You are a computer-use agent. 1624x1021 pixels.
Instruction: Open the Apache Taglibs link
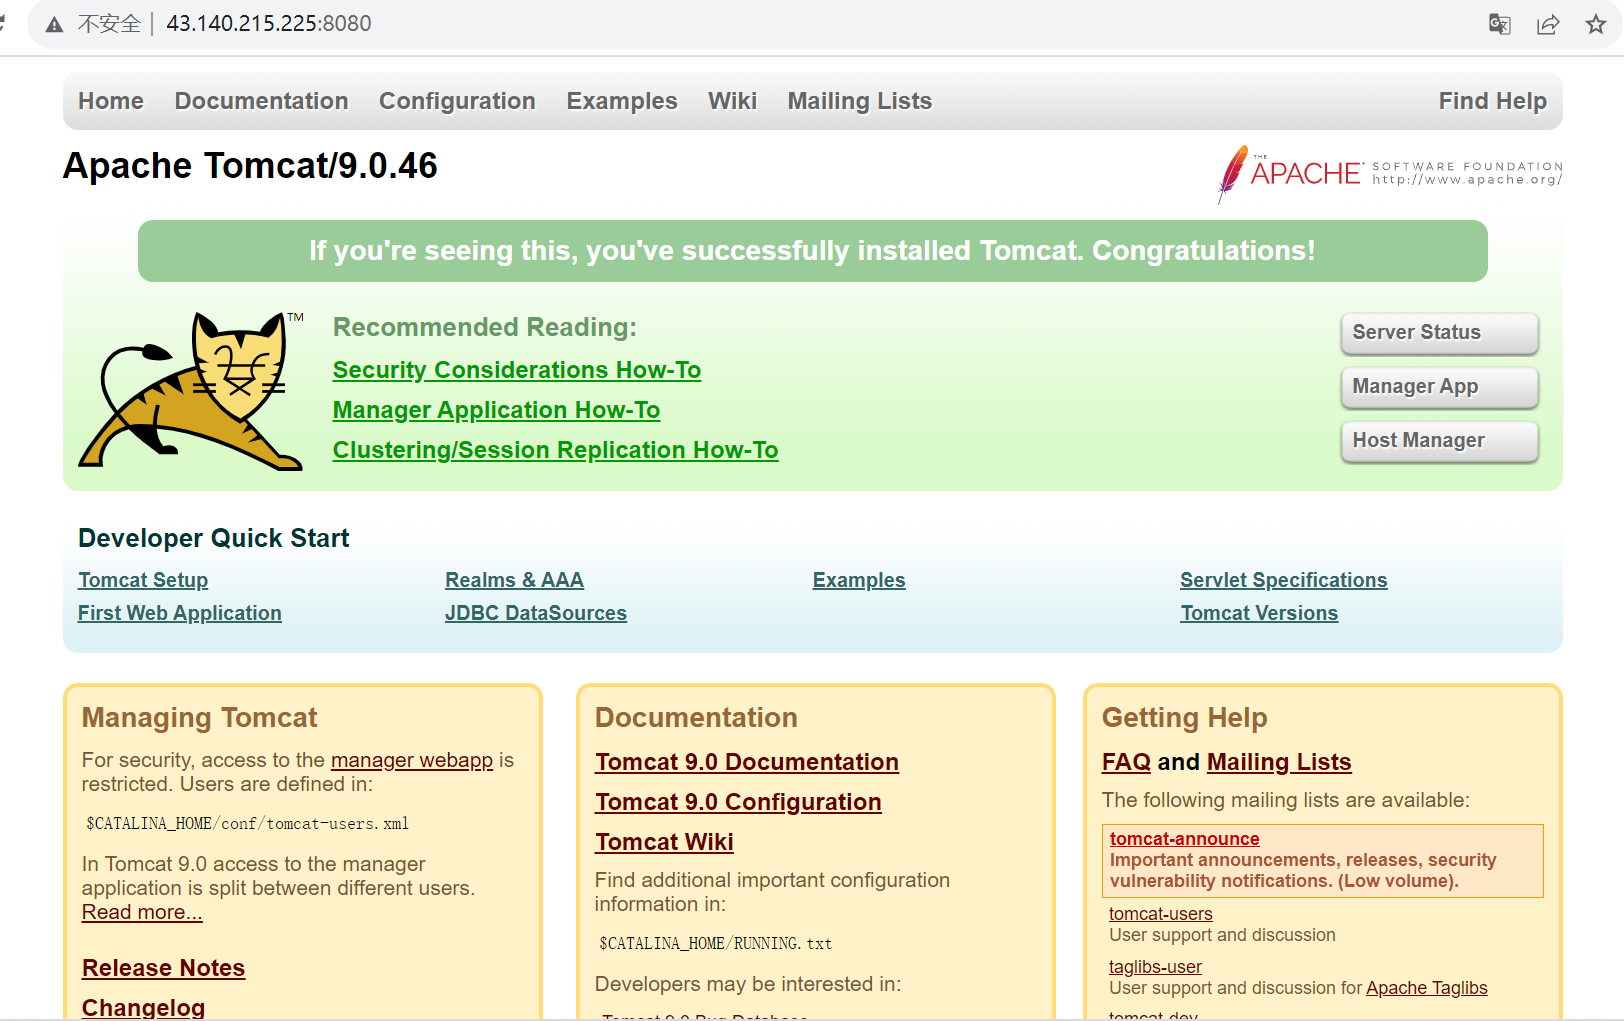point(1426,988)
